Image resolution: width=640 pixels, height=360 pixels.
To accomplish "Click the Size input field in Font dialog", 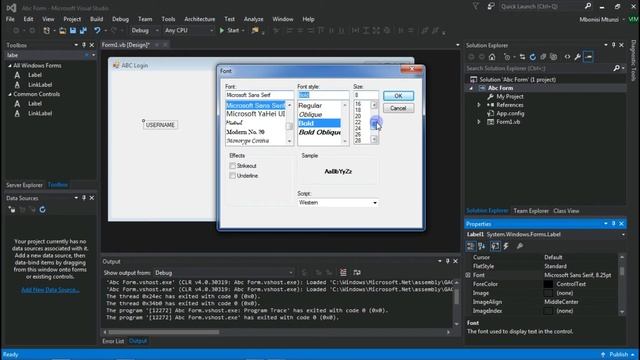I will click(366, 95).
